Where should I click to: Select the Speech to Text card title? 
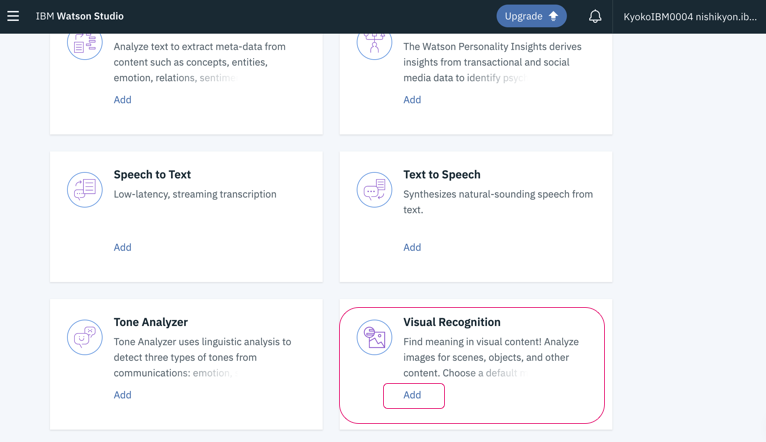(x=152, y=174)
